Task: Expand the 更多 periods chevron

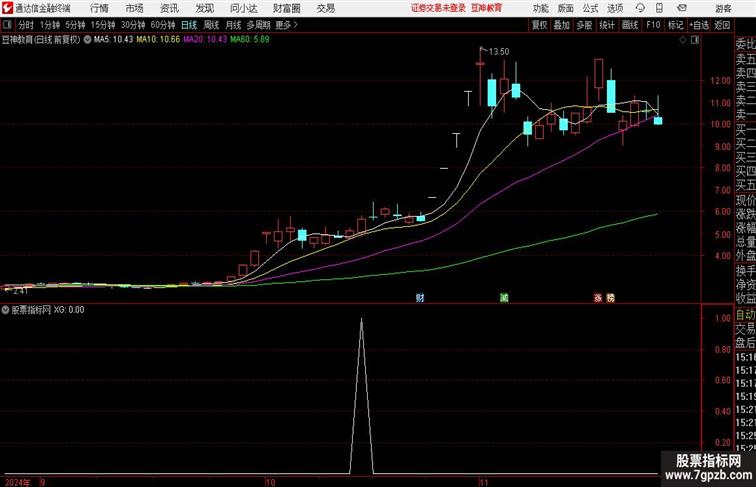Action: click(x=296, y=25)
